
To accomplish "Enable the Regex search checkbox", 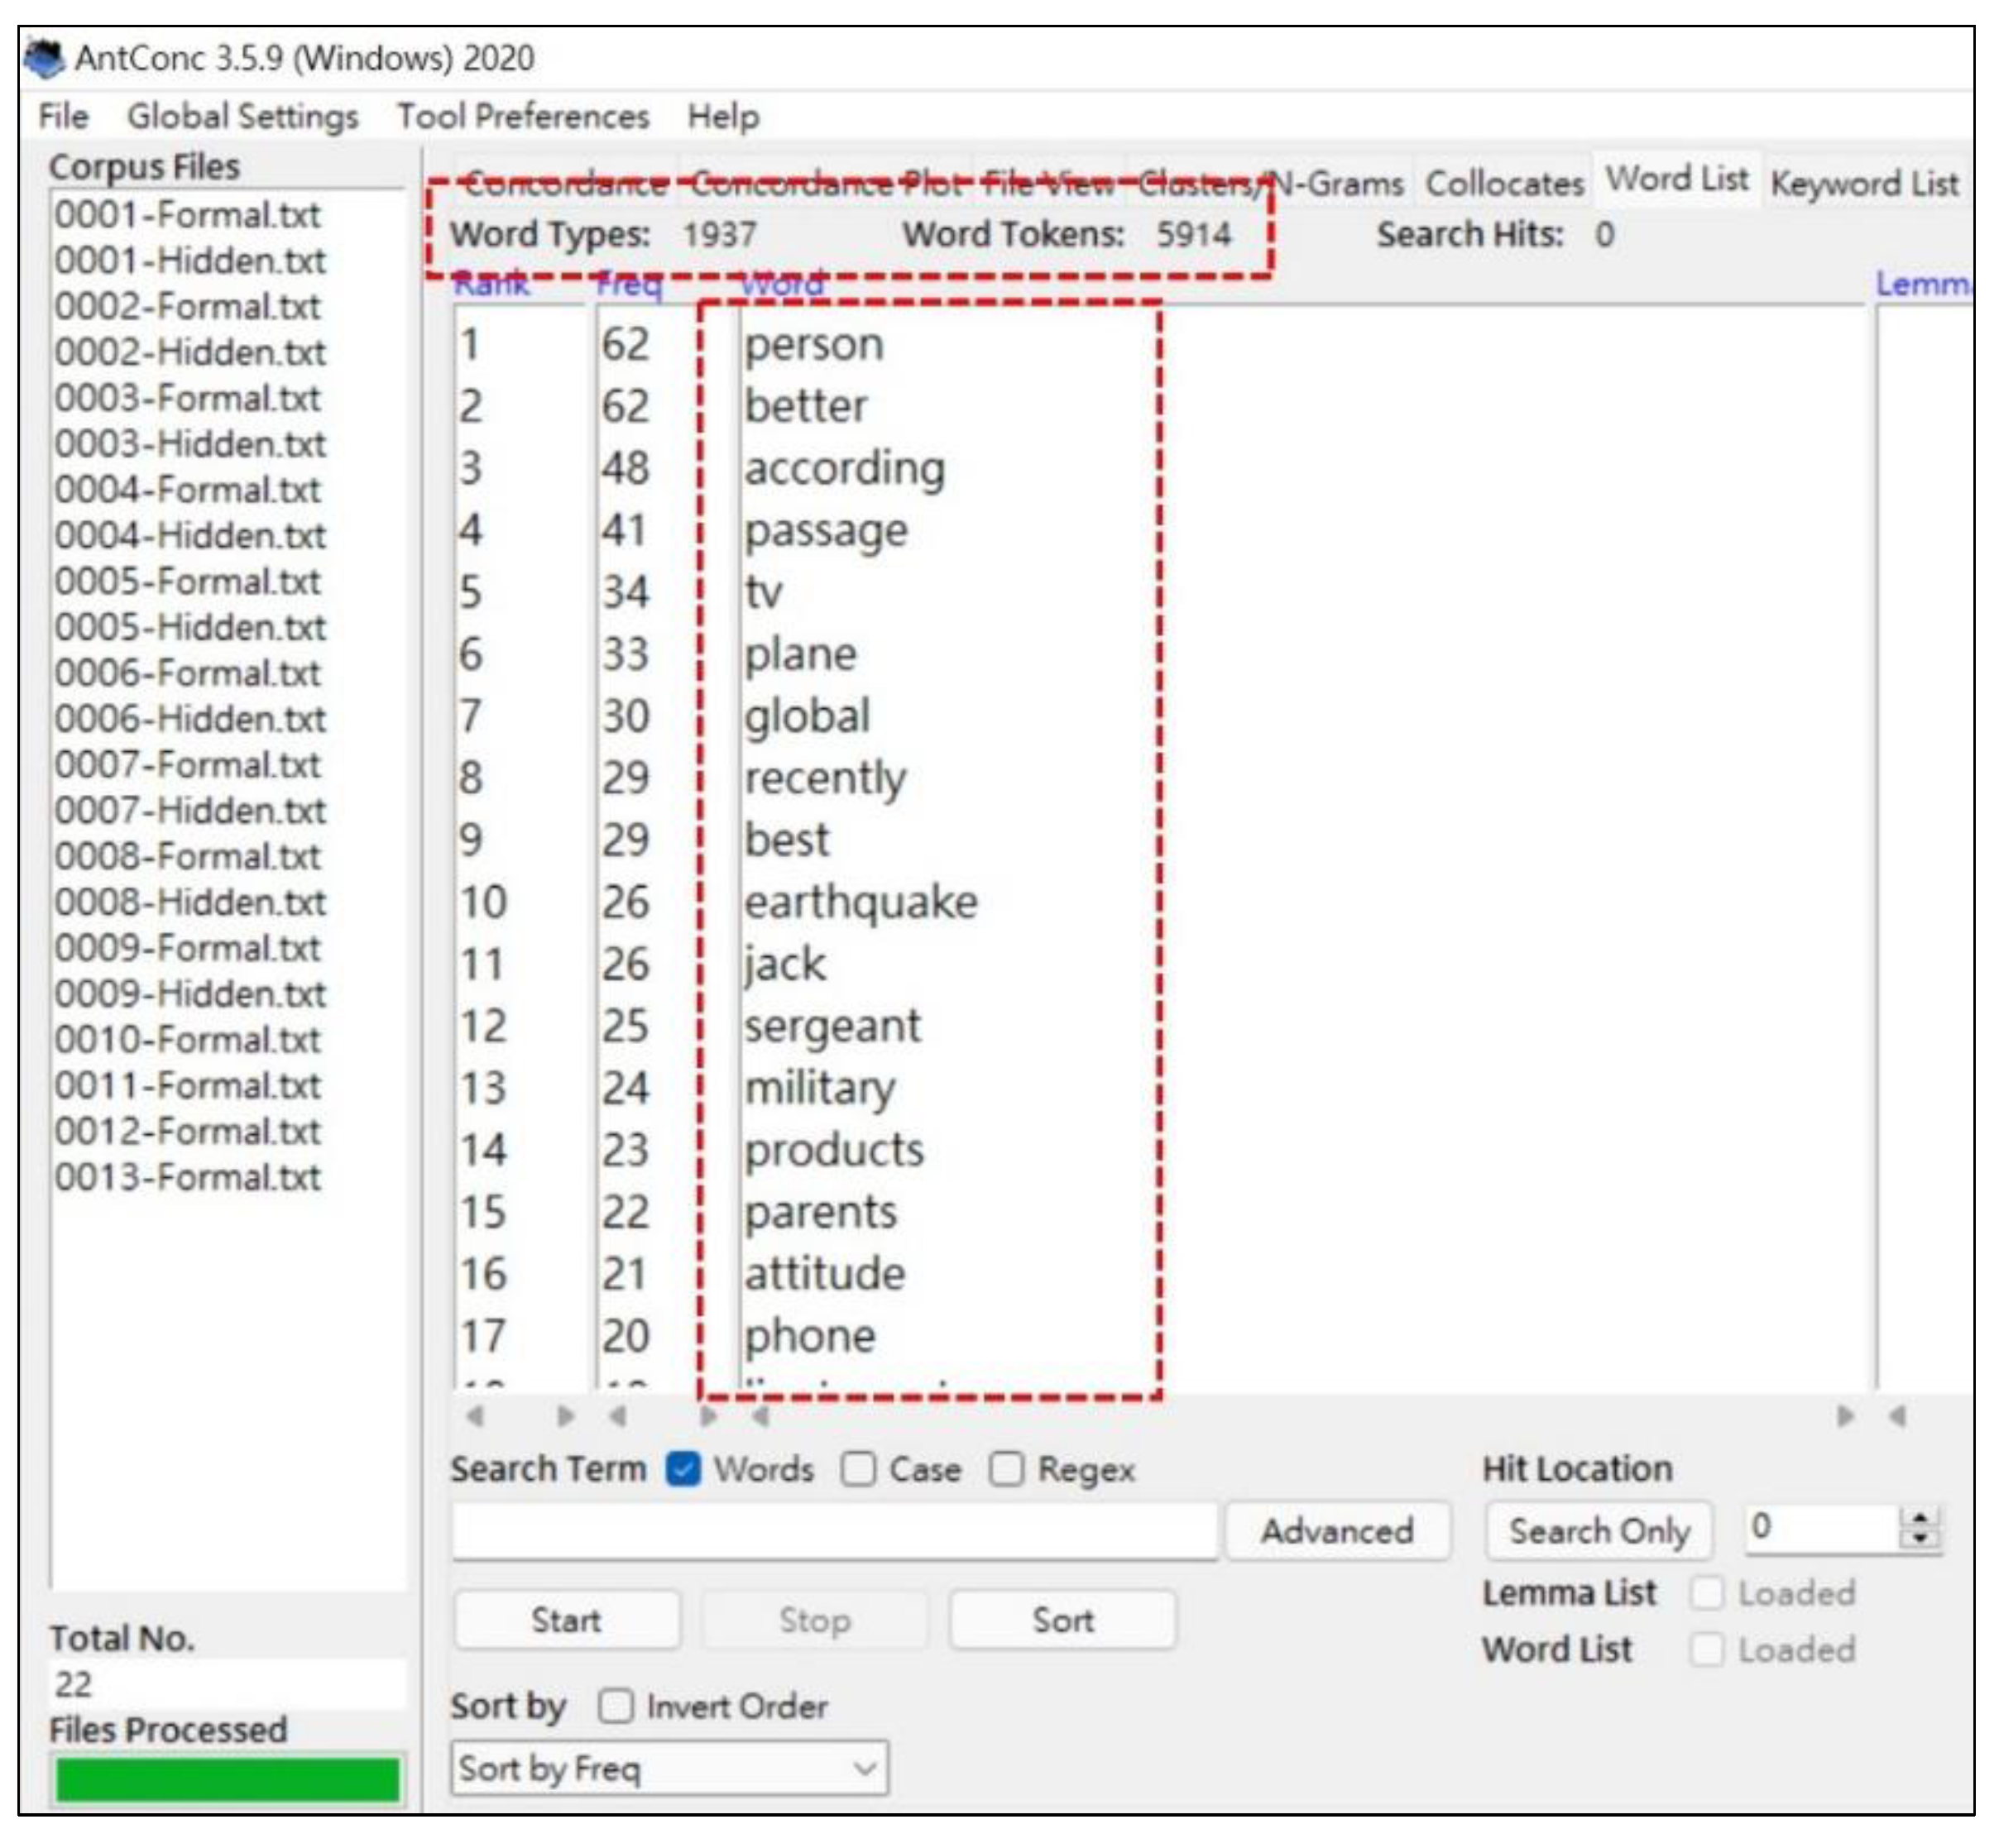I will [1006, 1470].
